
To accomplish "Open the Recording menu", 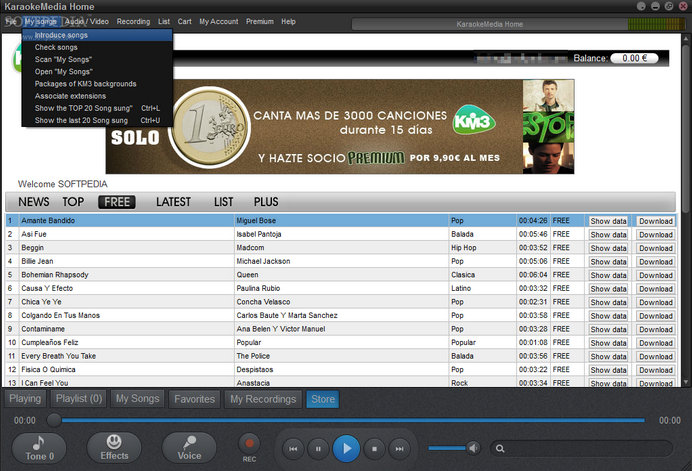I will 133,21.
